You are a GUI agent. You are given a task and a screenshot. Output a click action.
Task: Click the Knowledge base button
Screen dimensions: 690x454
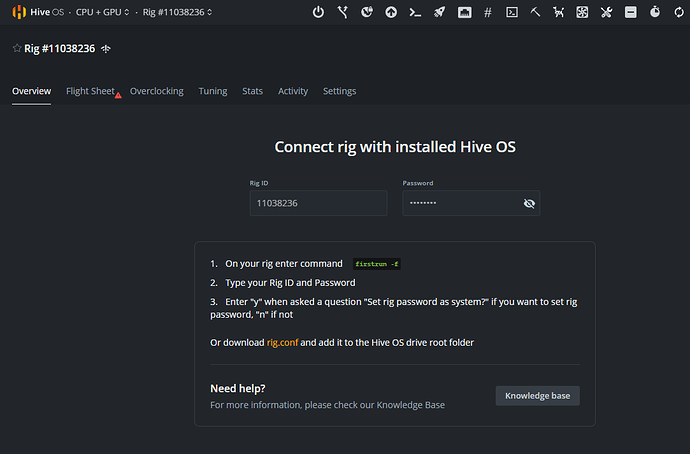537,396
